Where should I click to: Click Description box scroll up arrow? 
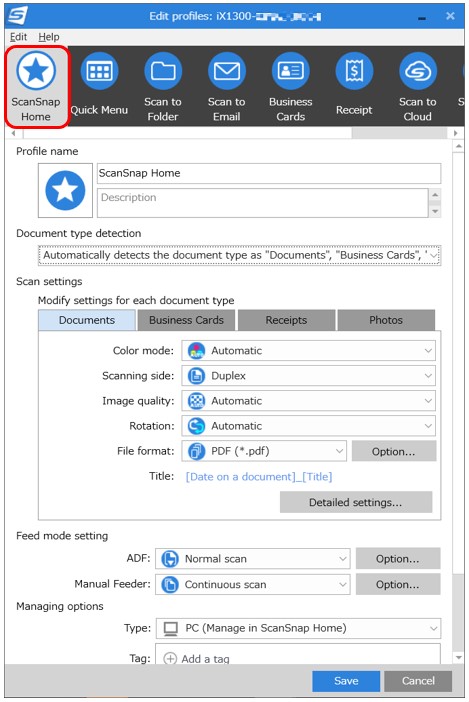coord(435,195)
